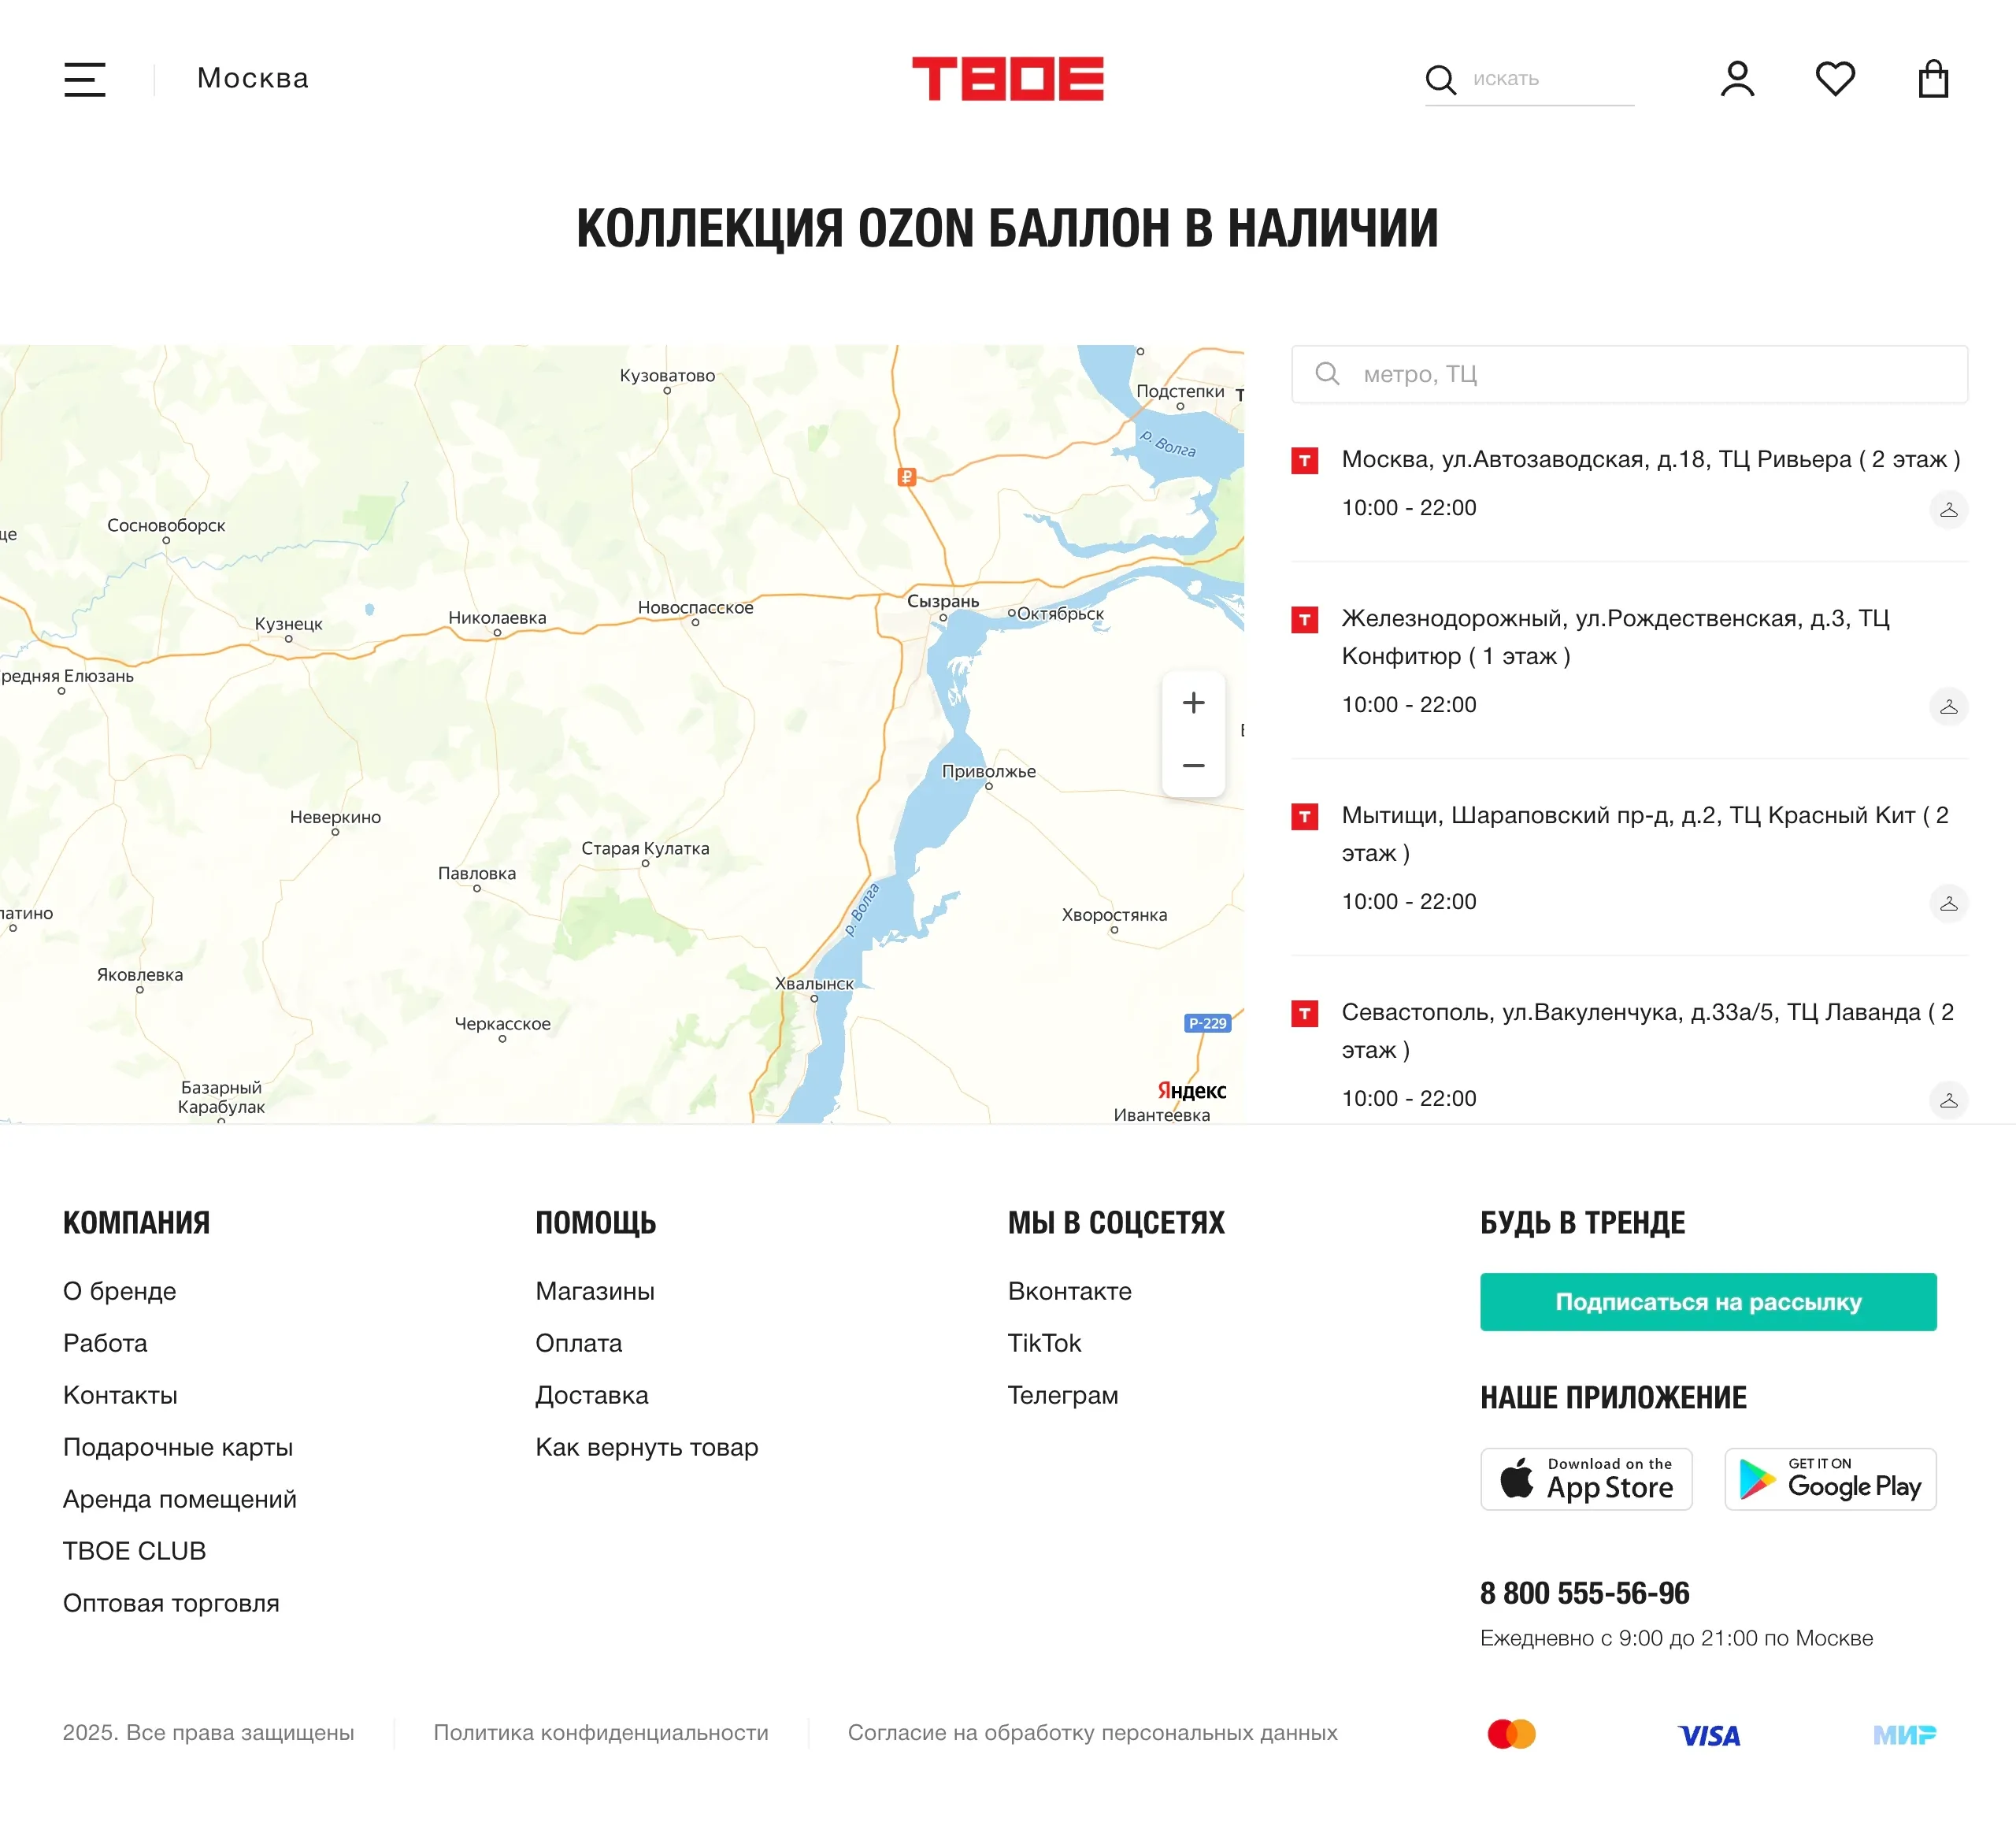Click the ТВОЕ logo in the header
The width and height of the screenshot is (2016, 1829).
[x=1007, y=79]
